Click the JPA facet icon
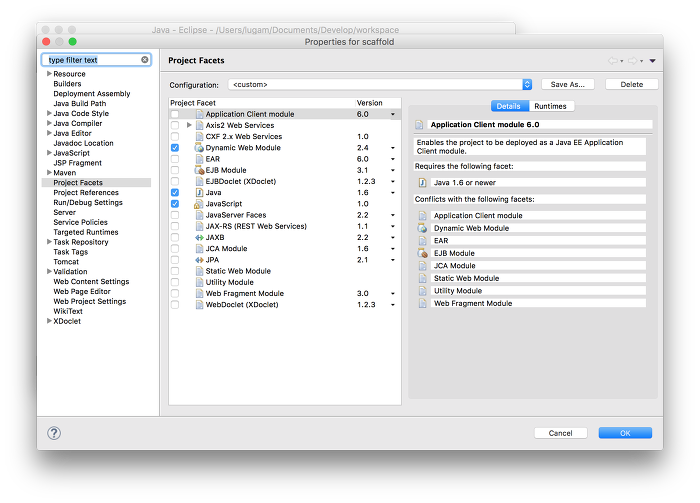 (199, 260)
